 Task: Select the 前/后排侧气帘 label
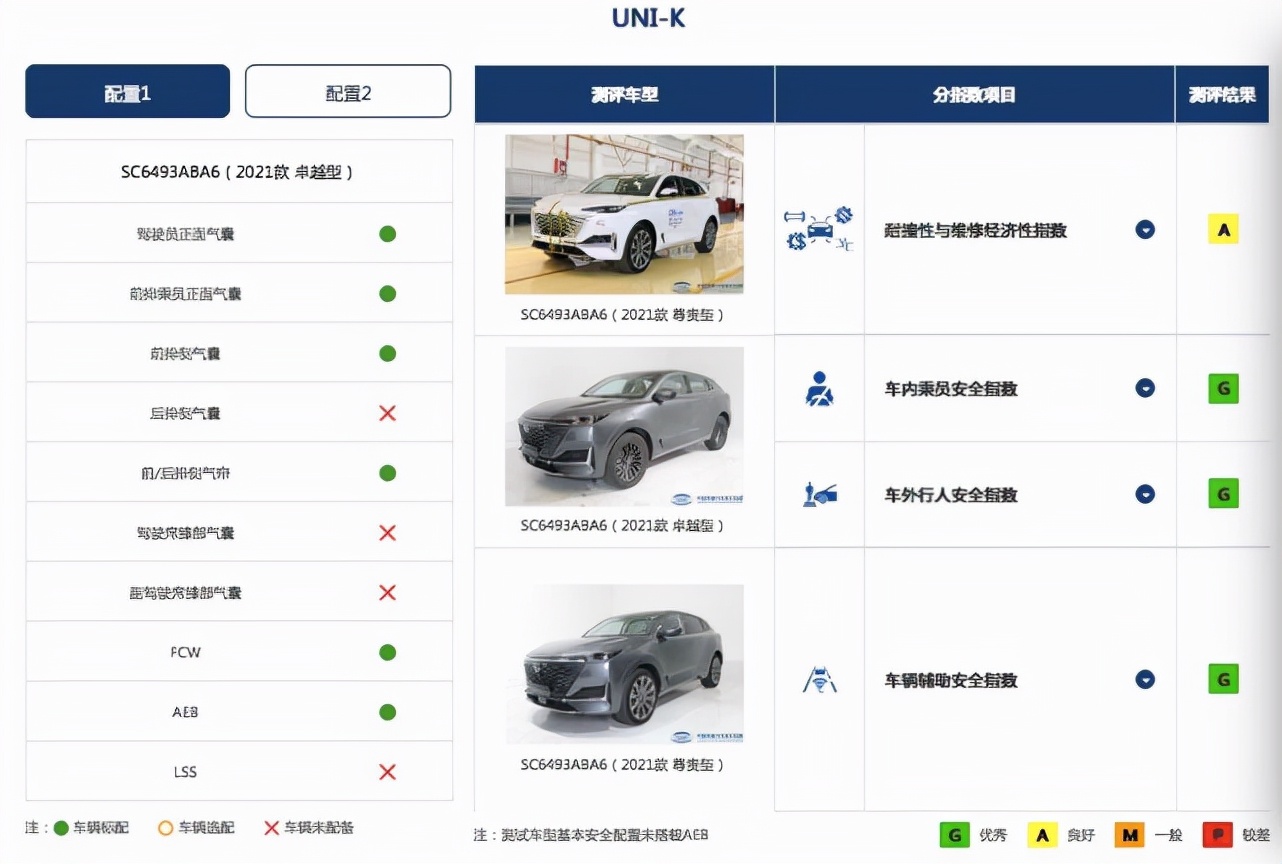click(185, 473)
